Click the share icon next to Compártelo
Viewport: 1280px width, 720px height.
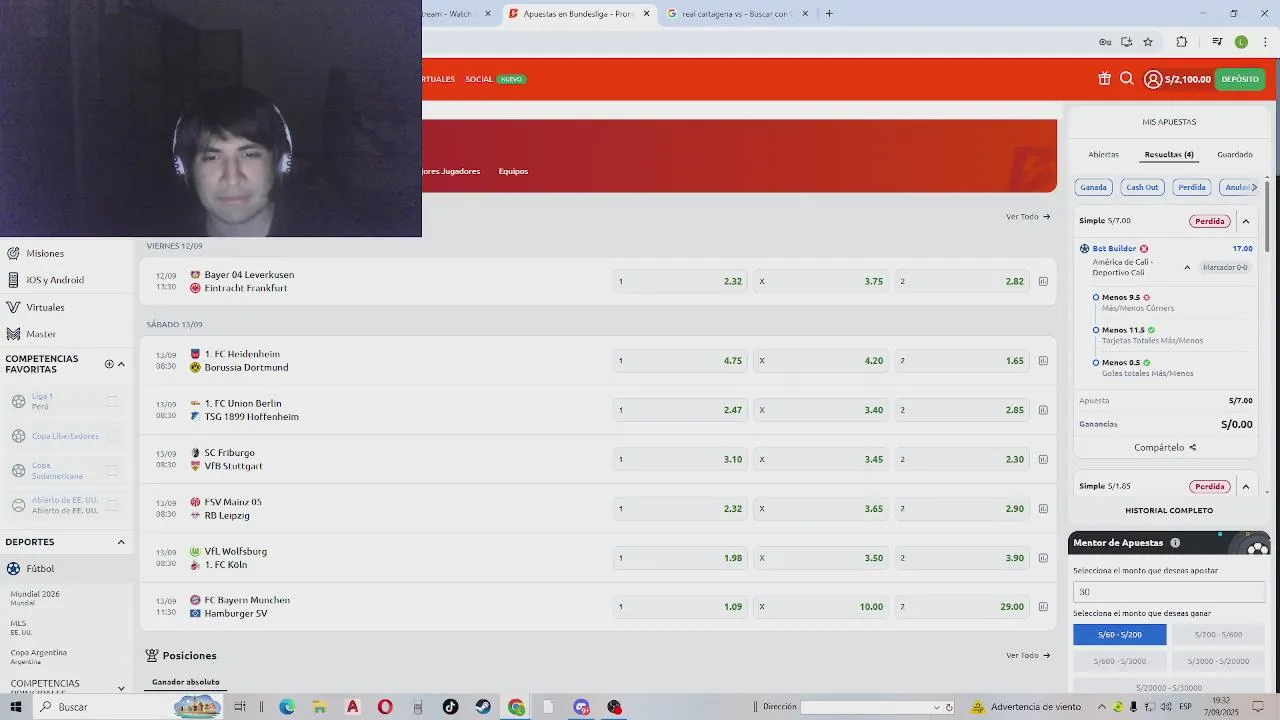[x=1193, y=448]
